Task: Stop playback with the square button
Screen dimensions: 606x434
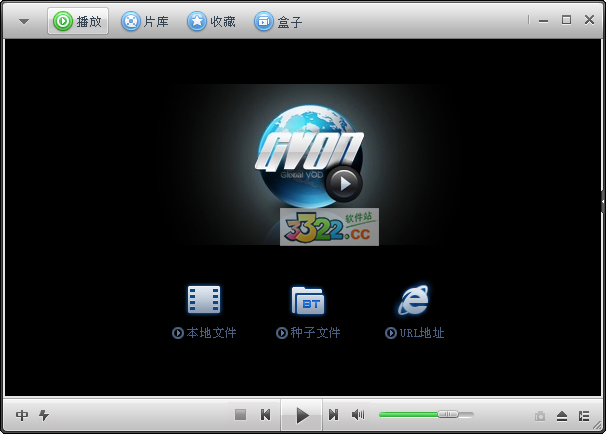Action: coord(240,415)
